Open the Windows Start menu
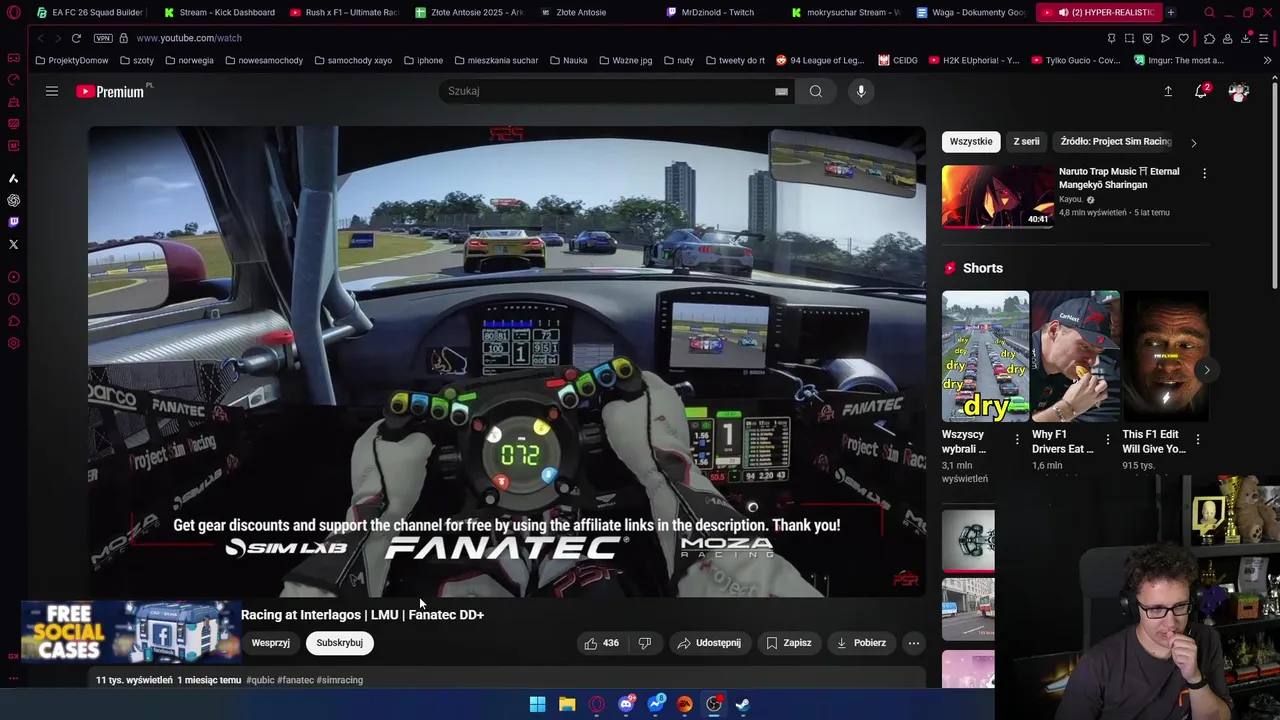Screen dimensions: 1280x720 tap(537, 704)
